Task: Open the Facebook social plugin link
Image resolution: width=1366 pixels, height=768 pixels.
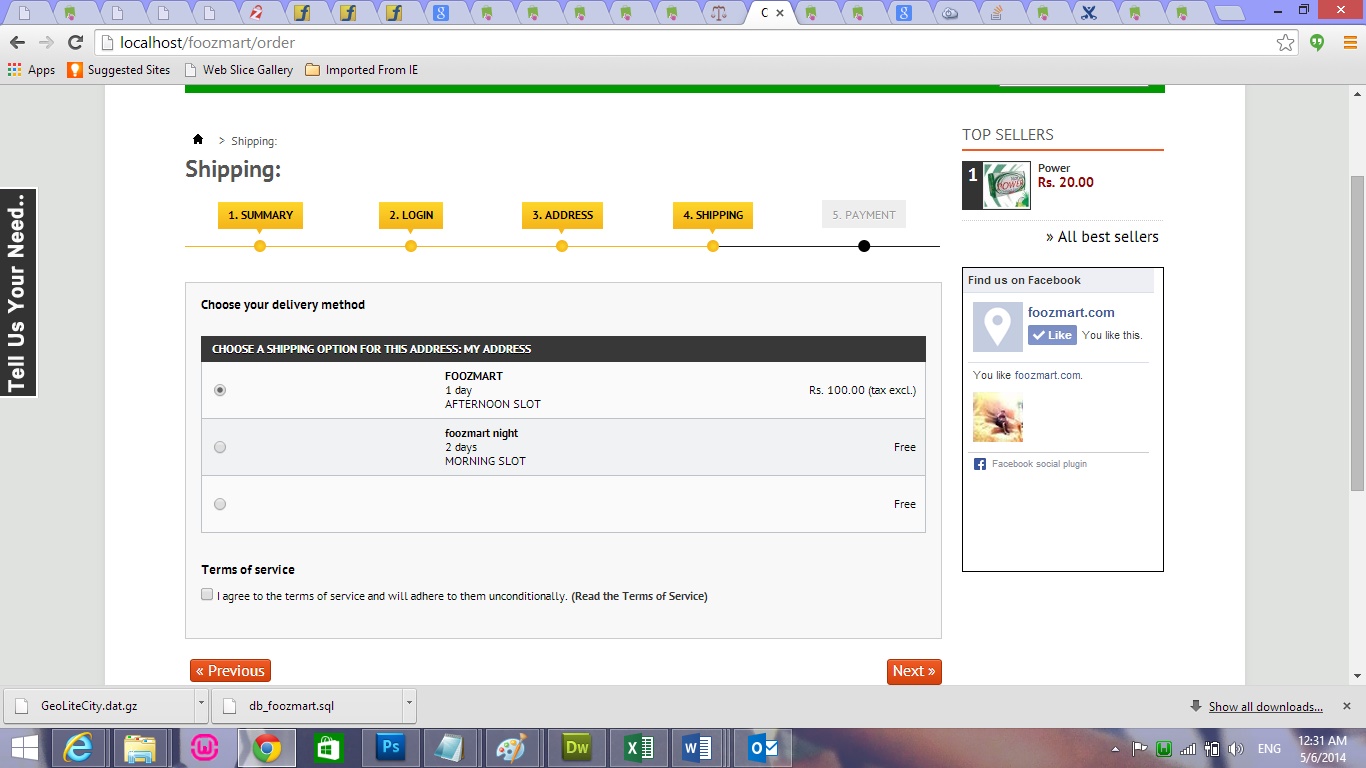Action: click(1039, 464)
